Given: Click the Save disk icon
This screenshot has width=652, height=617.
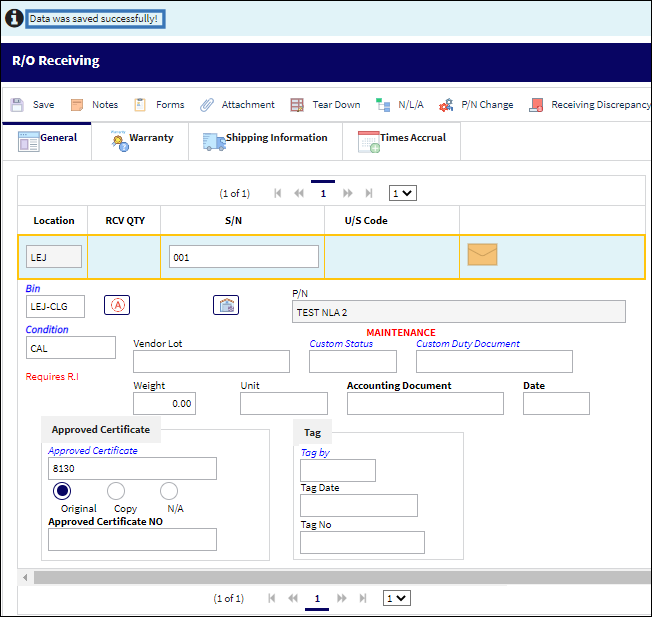Looking at the screenshot, I should [17, 105].
